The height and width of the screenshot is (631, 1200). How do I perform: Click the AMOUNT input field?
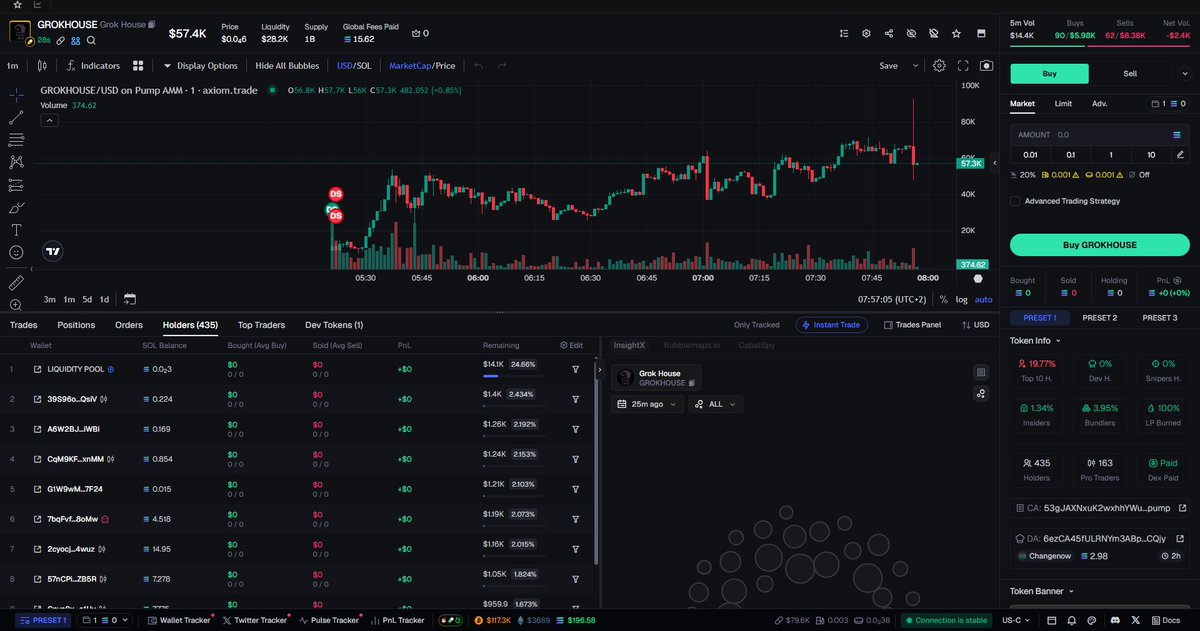point(1099,134)
